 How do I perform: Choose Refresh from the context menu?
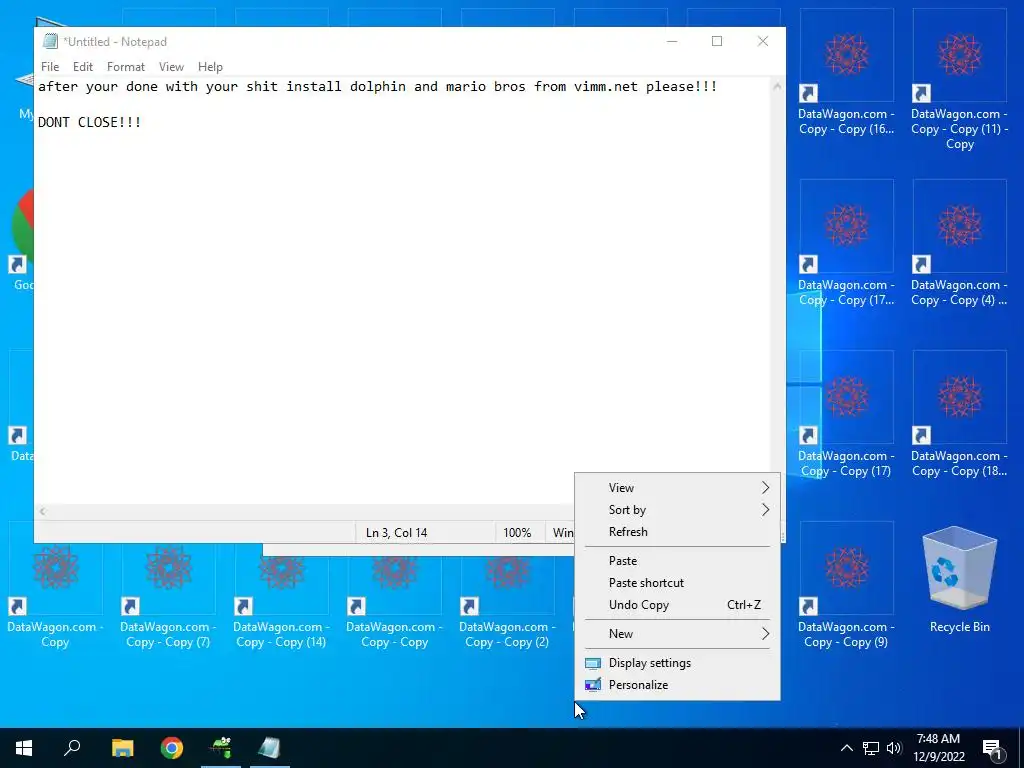(677, 532)
